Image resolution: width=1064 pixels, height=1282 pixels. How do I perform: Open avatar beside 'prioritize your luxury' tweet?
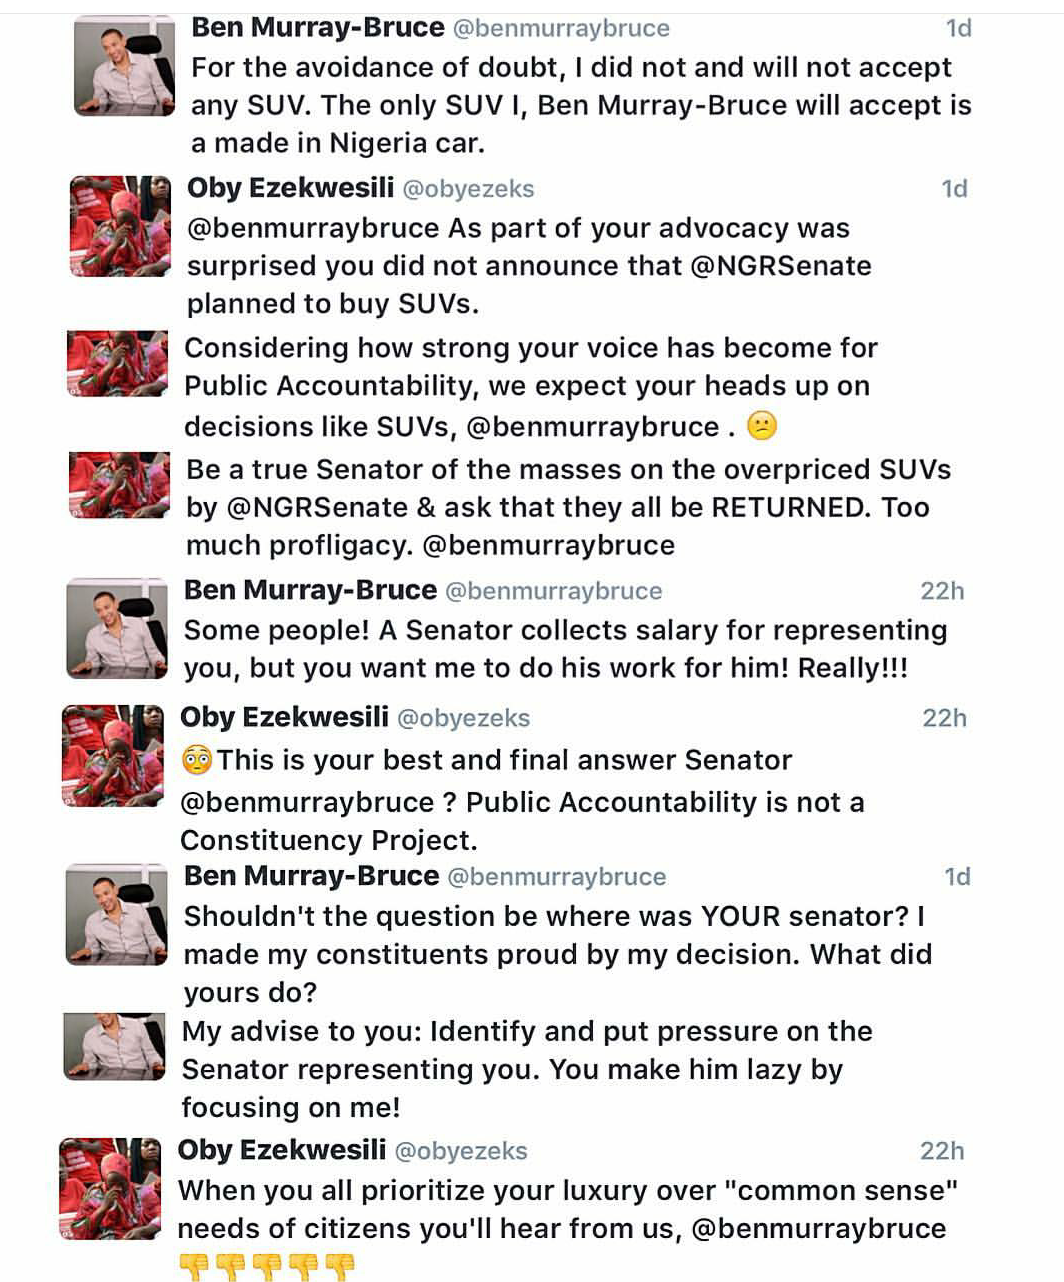point(110,1188)
